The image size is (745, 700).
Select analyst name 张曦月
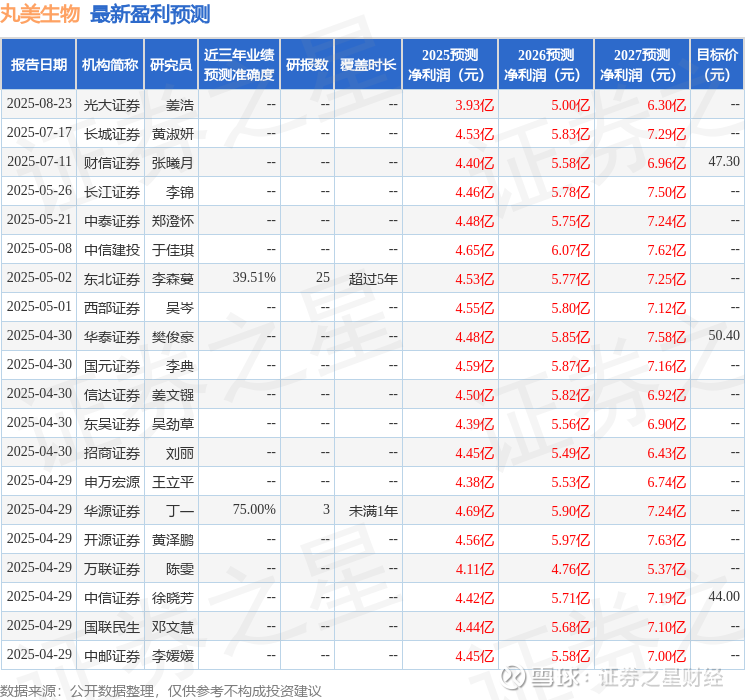[172, 163]
